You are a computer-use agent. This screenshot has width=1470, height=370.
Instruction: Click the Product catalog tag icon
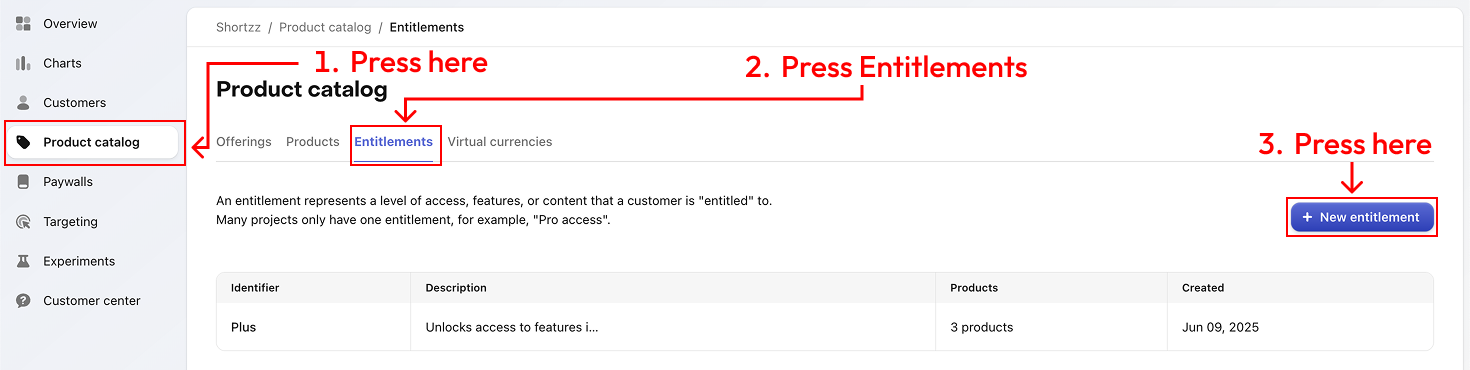23,142
